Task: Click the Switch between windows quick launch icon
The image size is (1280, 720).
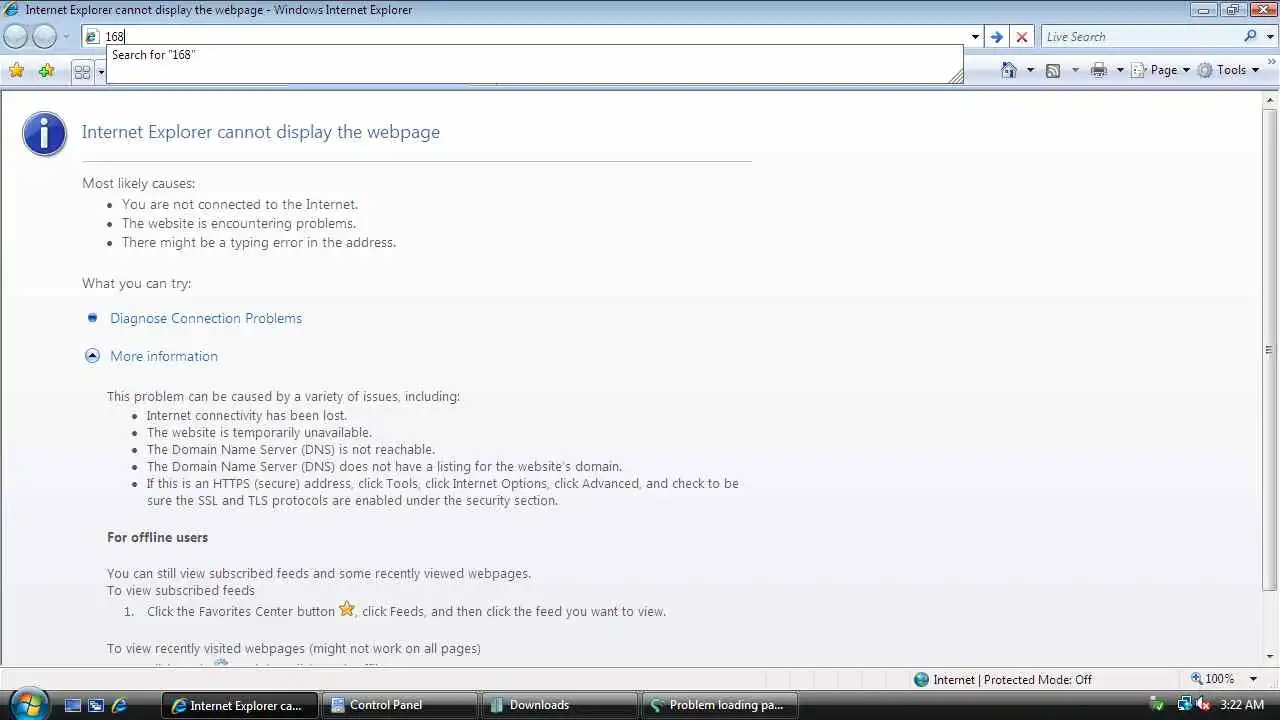Action: point(96,705)
